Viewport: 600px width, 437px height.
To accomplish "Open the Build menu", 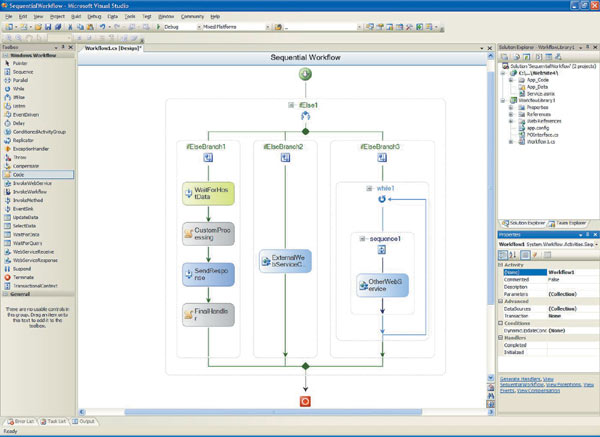I will (x=76, y=16).
